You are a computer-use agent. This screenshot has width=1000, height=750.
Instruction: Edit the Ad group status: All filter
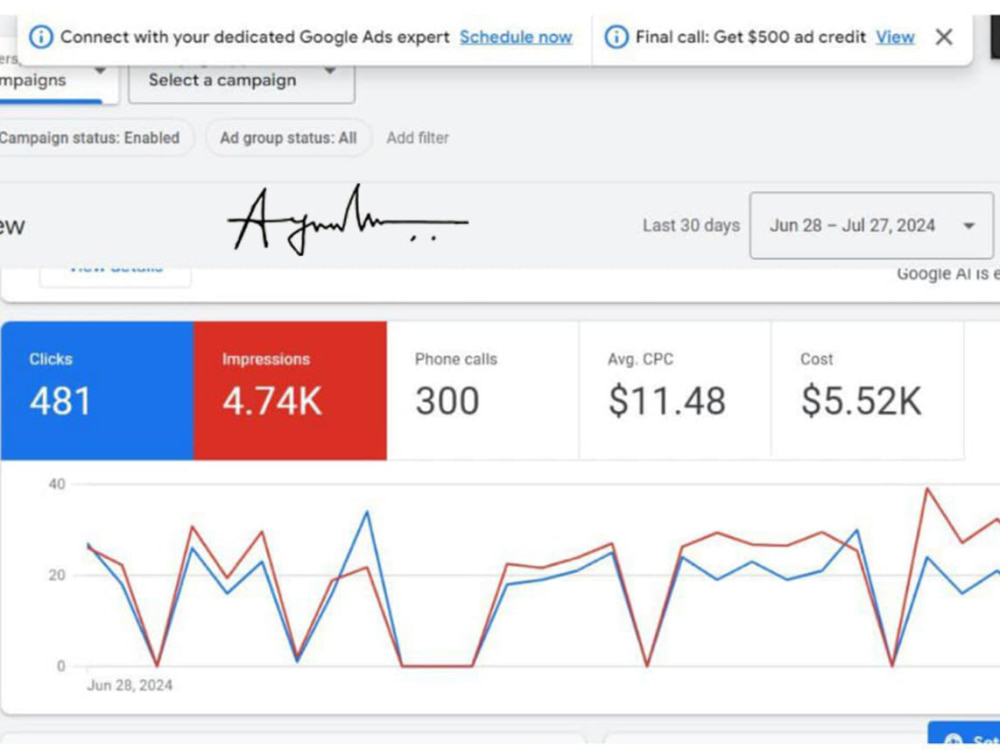[288, 138]
